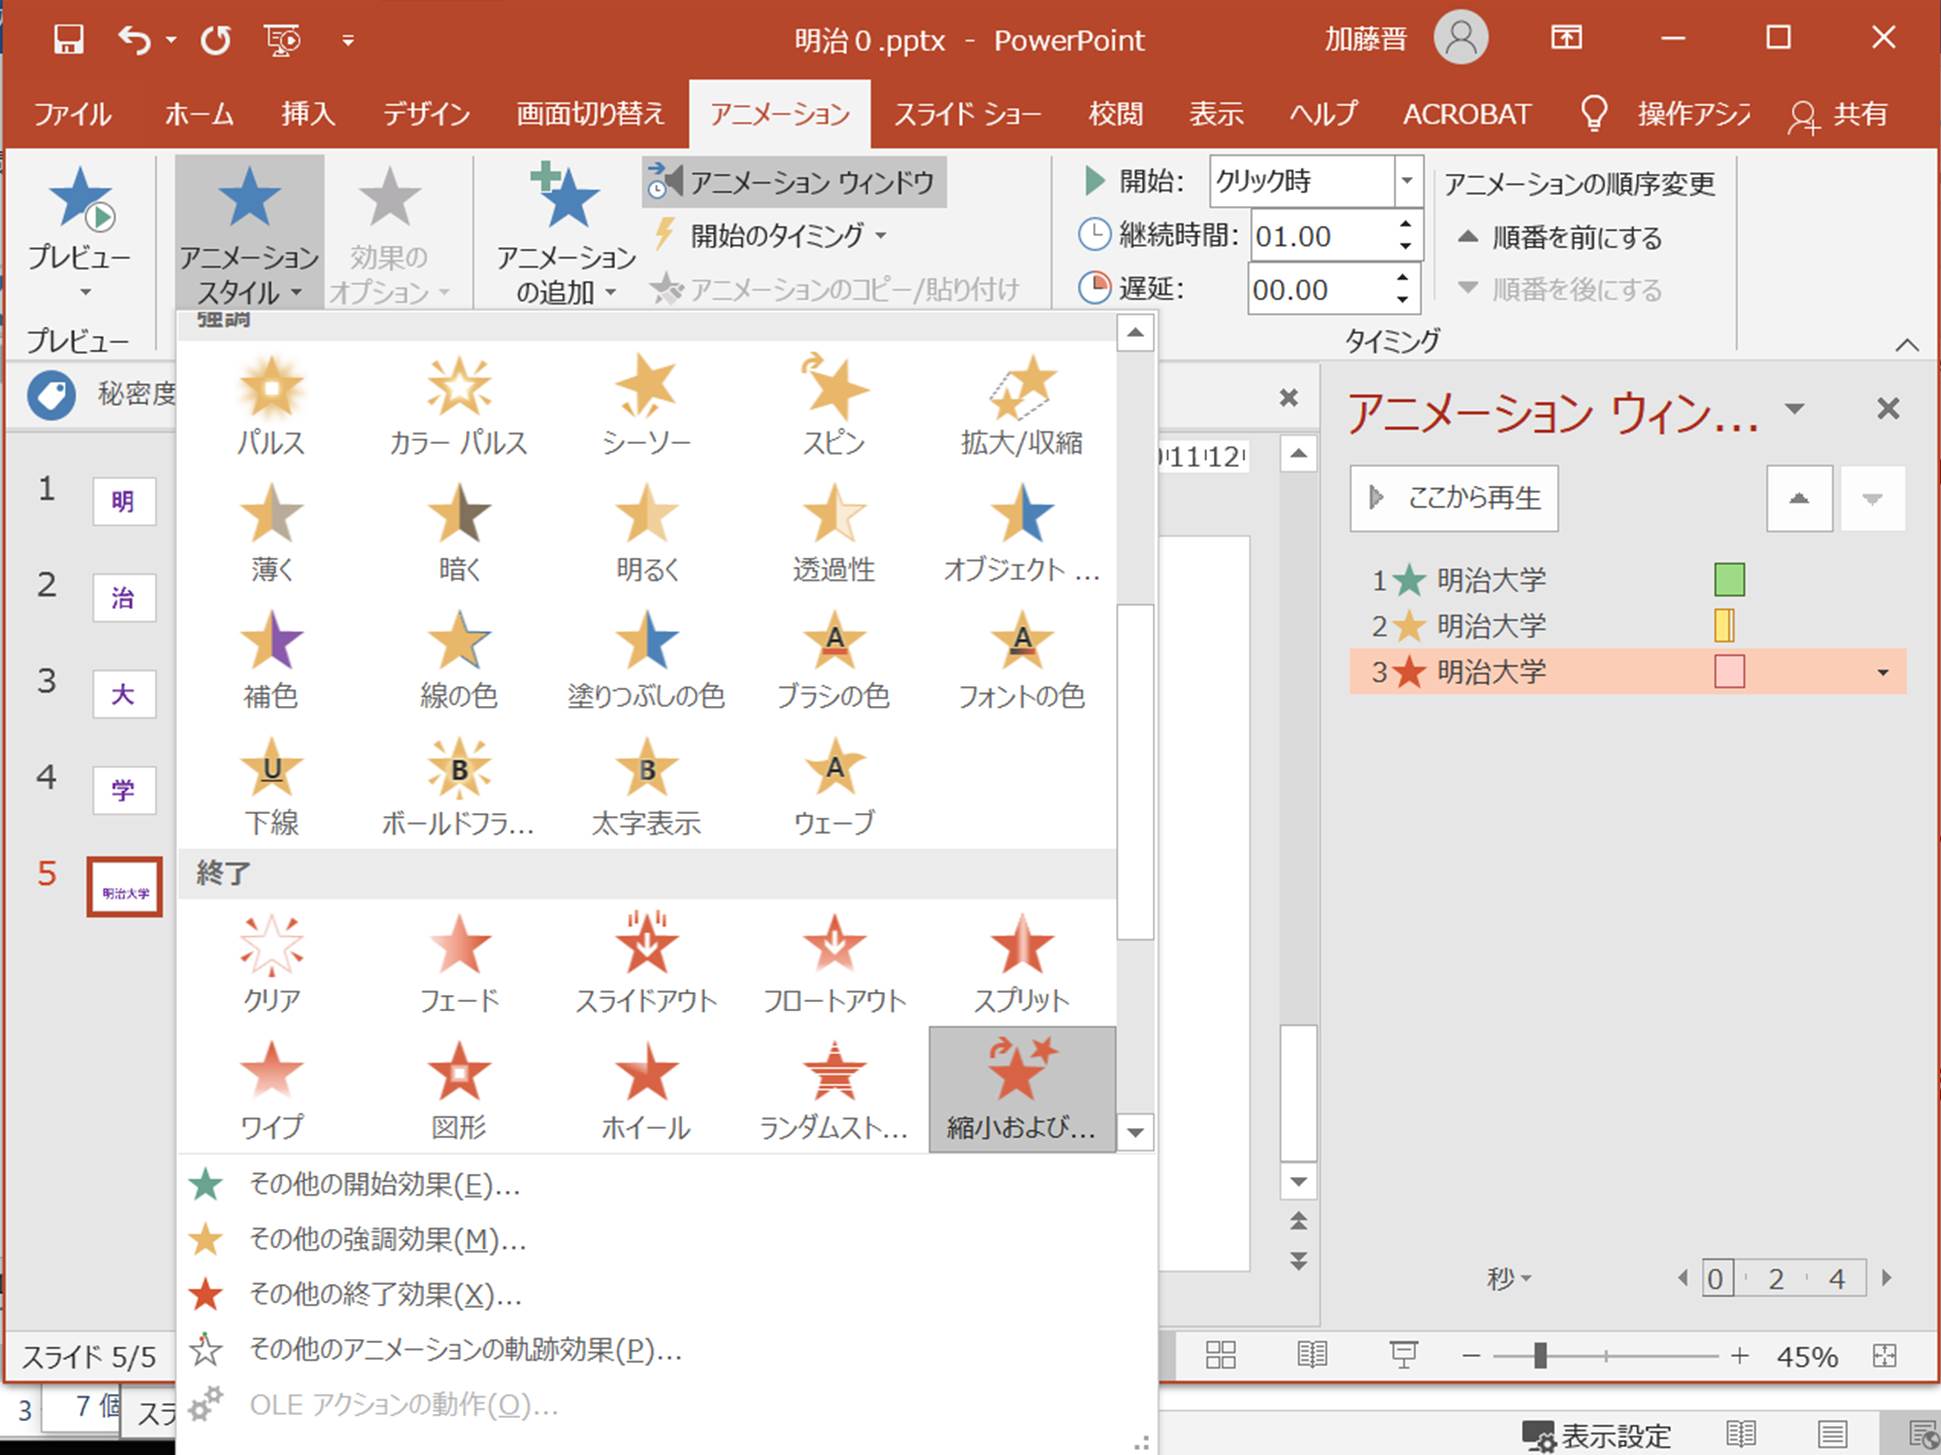Expand the third 明治大学 animation dropdown arrow

[x=1883, y=673]
